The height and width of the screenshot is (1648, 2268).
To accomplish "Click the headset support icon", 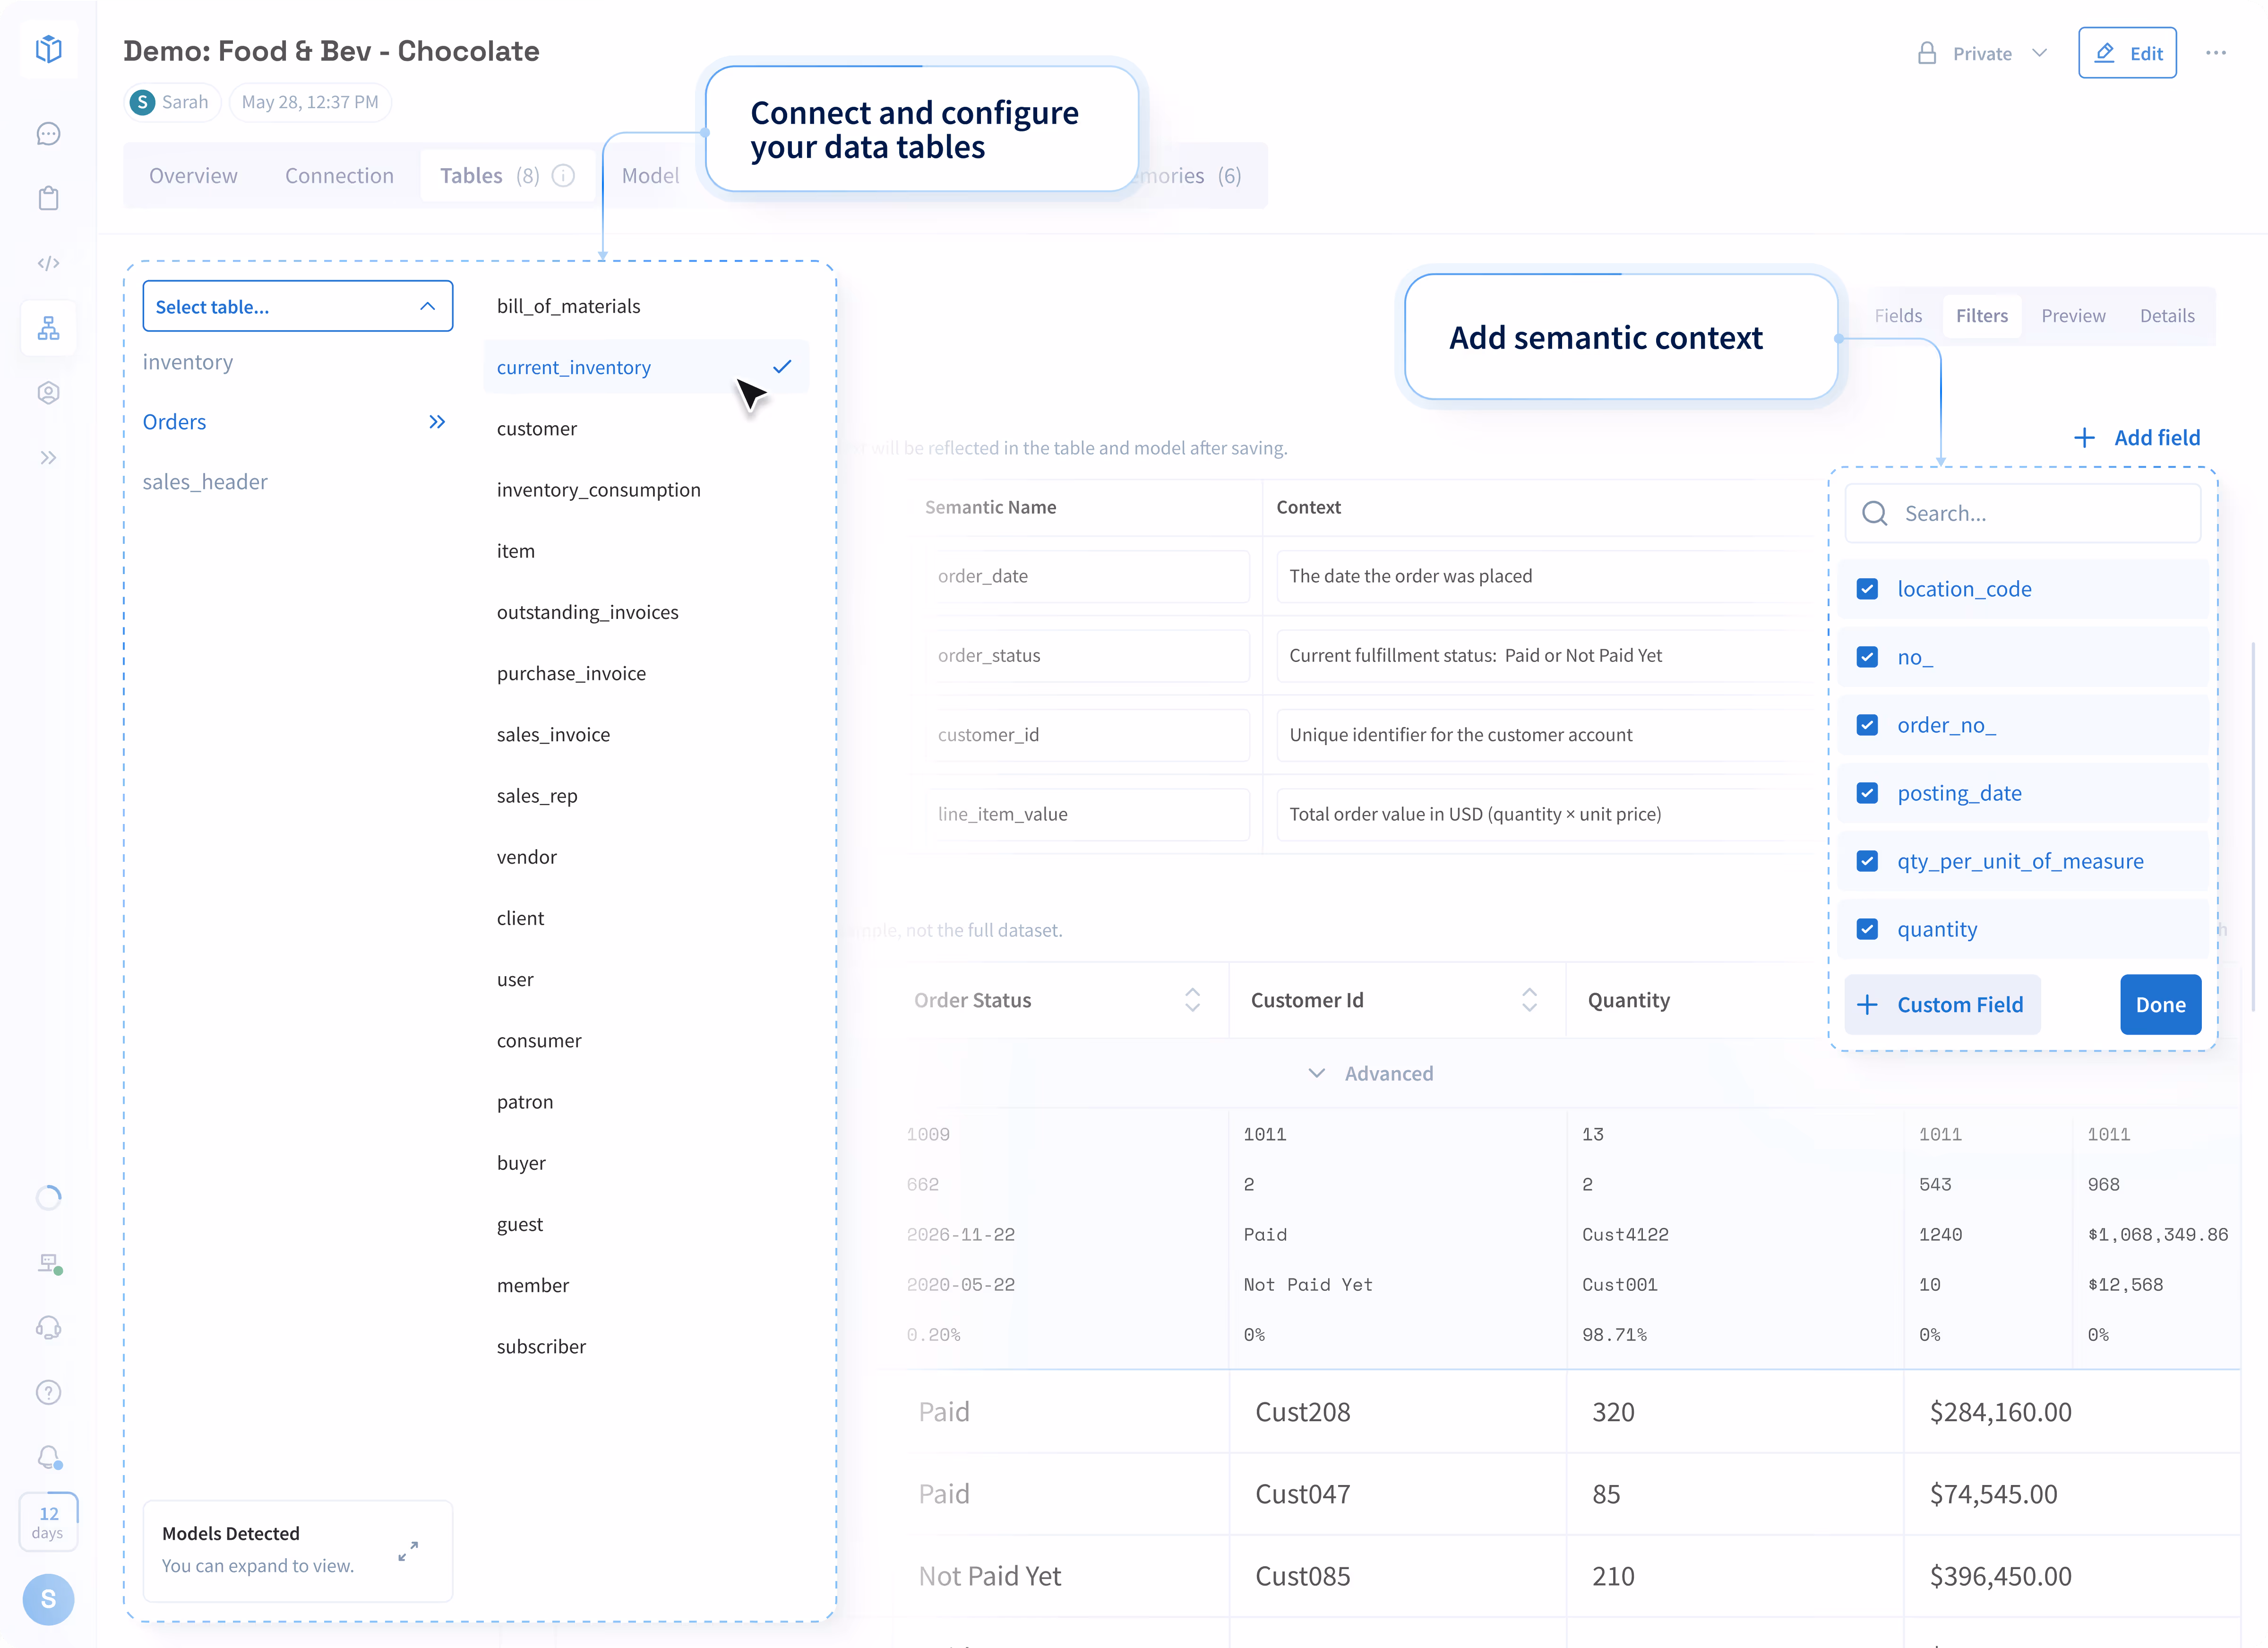I will (48, 1328).
